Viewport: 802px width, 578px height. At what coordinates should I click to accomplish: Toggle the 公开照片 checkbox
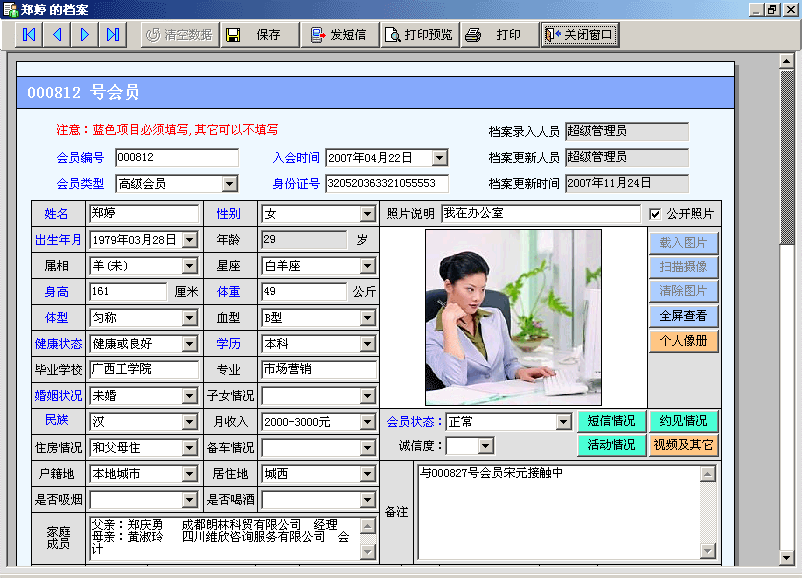pyautogui.click(x=655, y=214)
